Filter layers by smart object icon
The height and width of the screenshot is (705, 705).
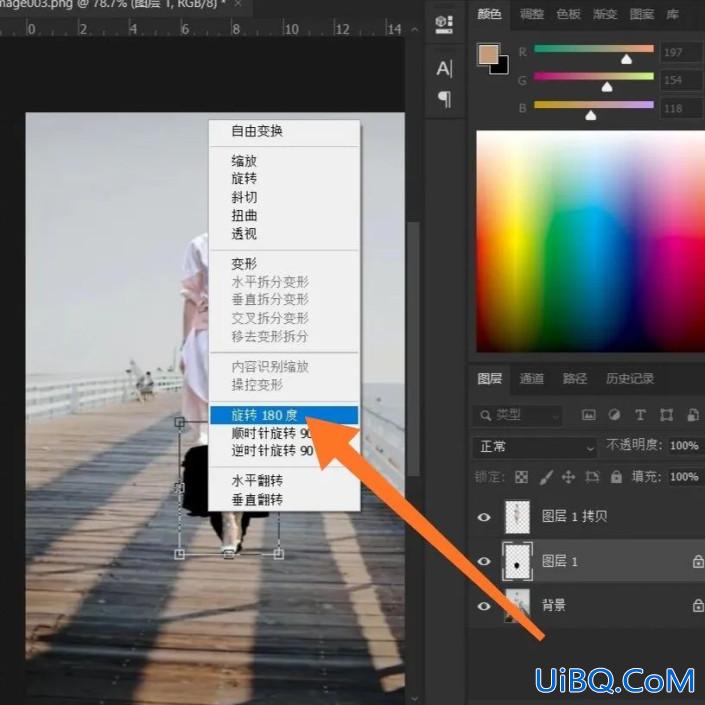click(x=693, y=415)
